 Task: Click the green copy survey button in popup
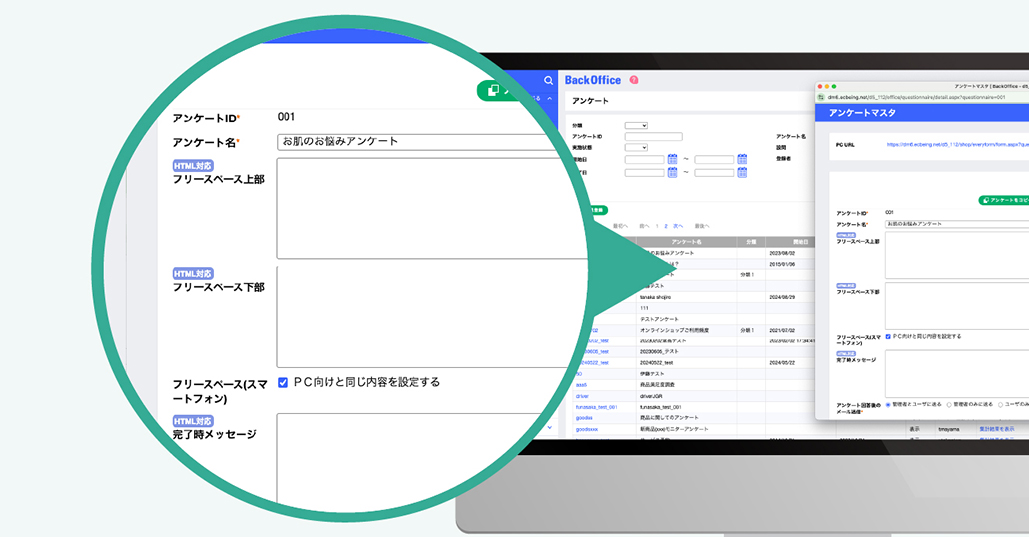(x=1003, y=200)
